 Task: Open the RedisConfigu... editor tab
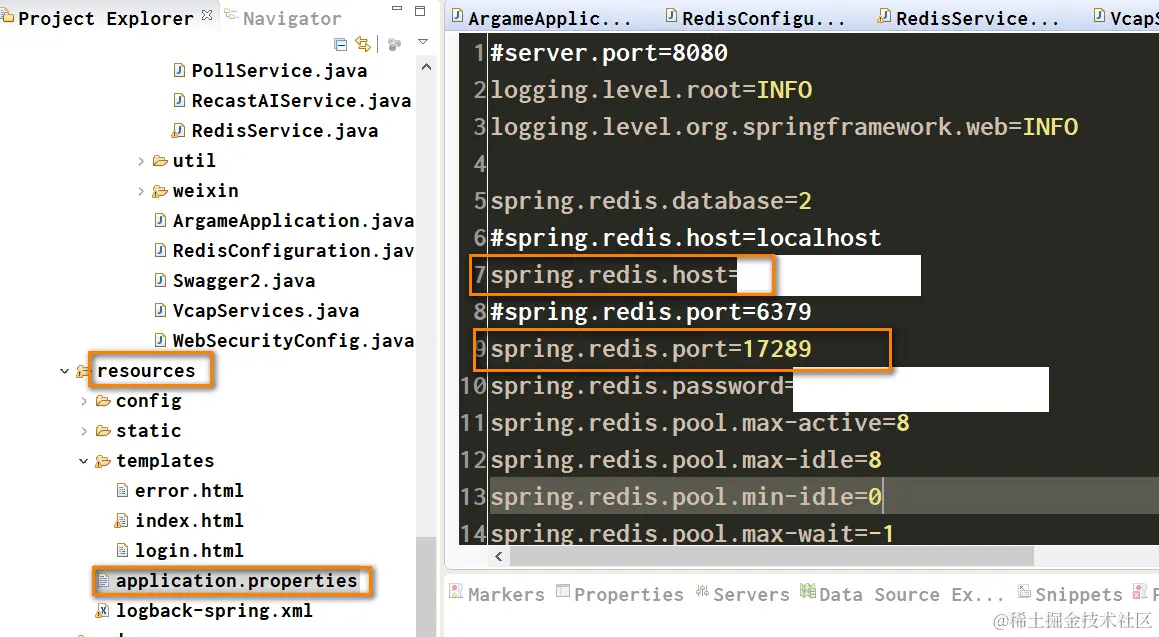tap(755, 18)
